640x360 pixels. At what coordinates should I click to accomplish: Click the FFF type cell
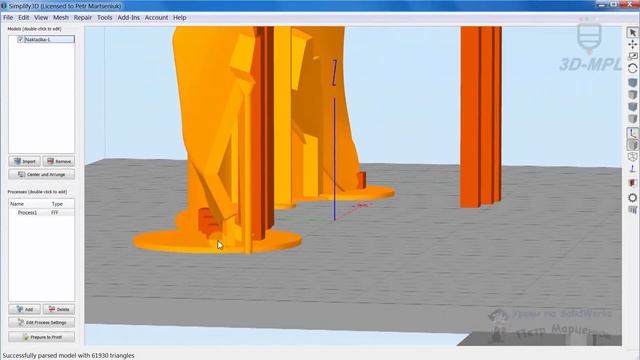coord(55,213)
